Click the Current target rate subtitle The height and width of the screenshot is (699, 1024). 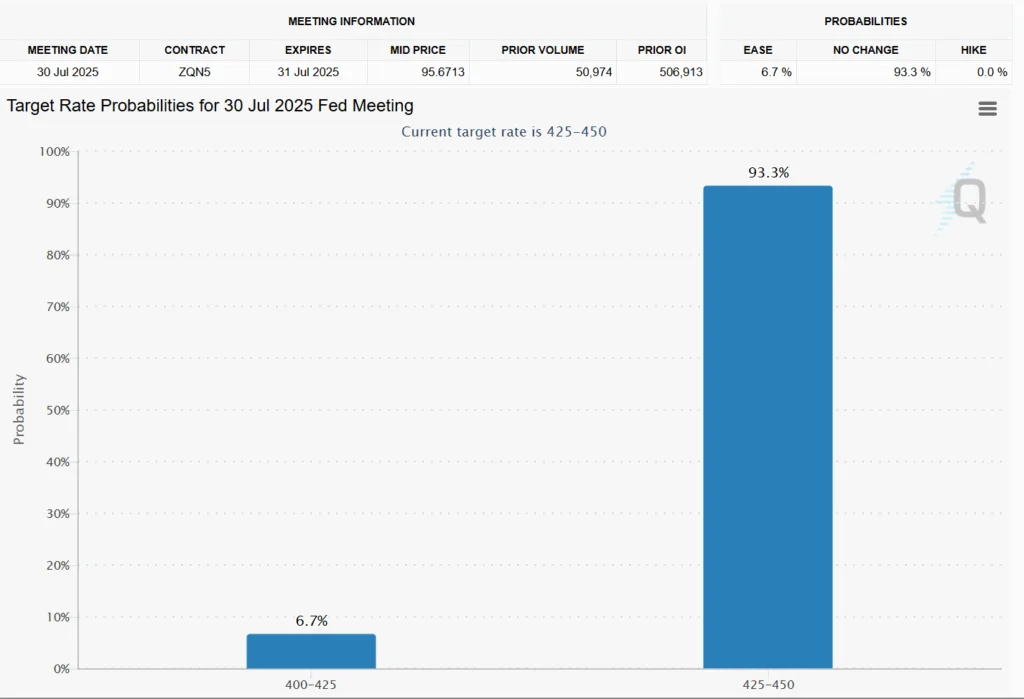pos(503,132)
